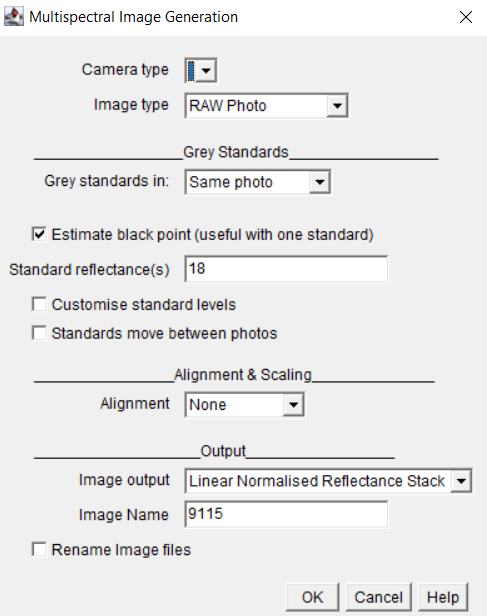Focus the Image Name text field
Screen dimensions: 487x616
[286, 514]
